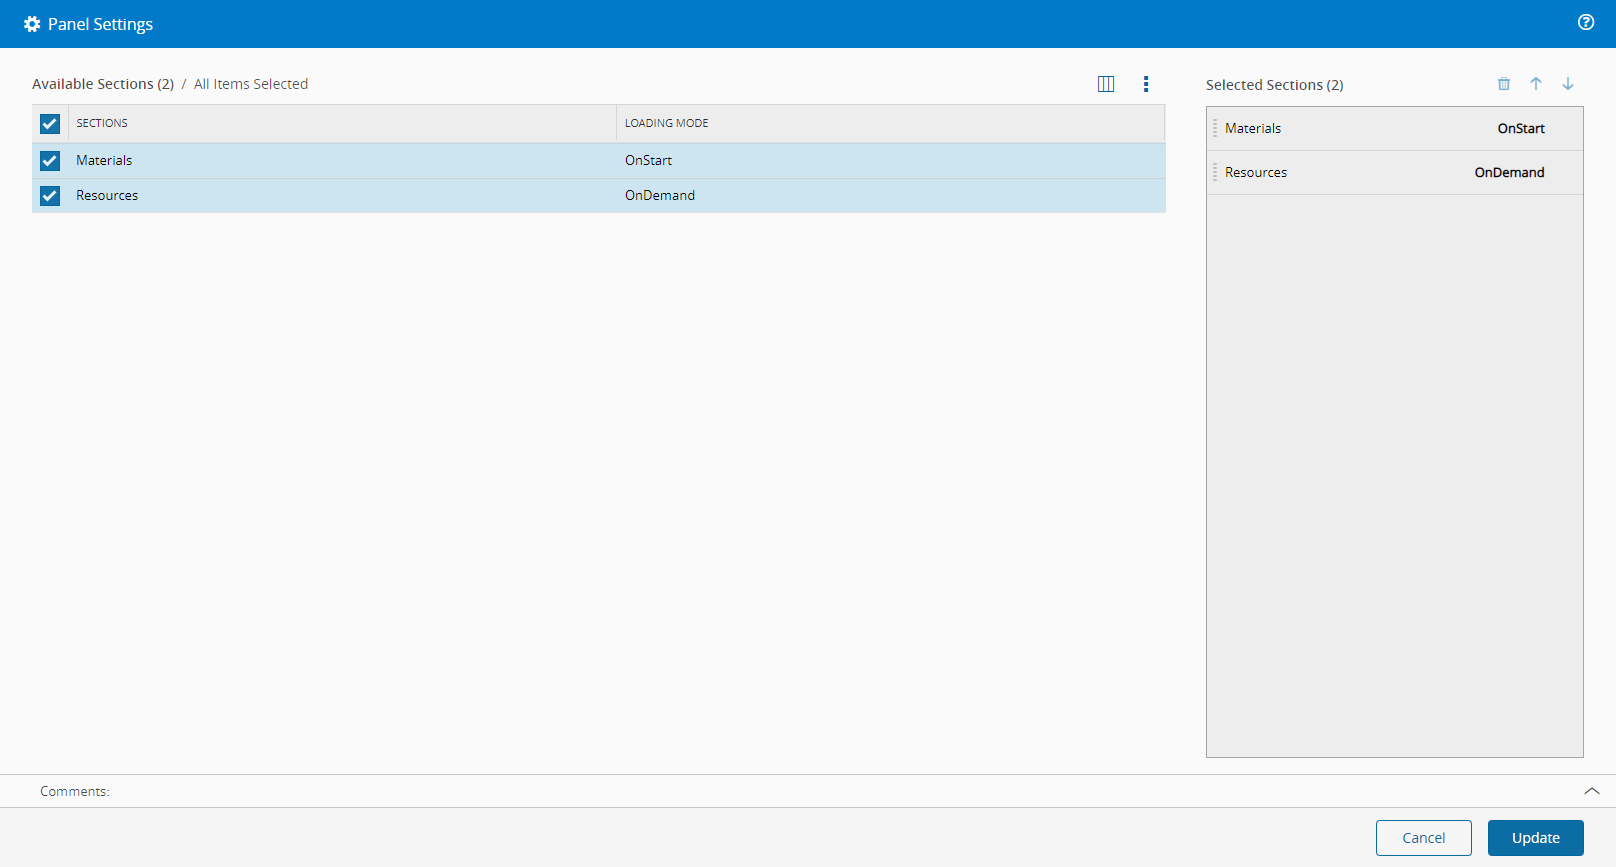
Task: Select Resources in Selected Sections list
Action: [1256, 172]
